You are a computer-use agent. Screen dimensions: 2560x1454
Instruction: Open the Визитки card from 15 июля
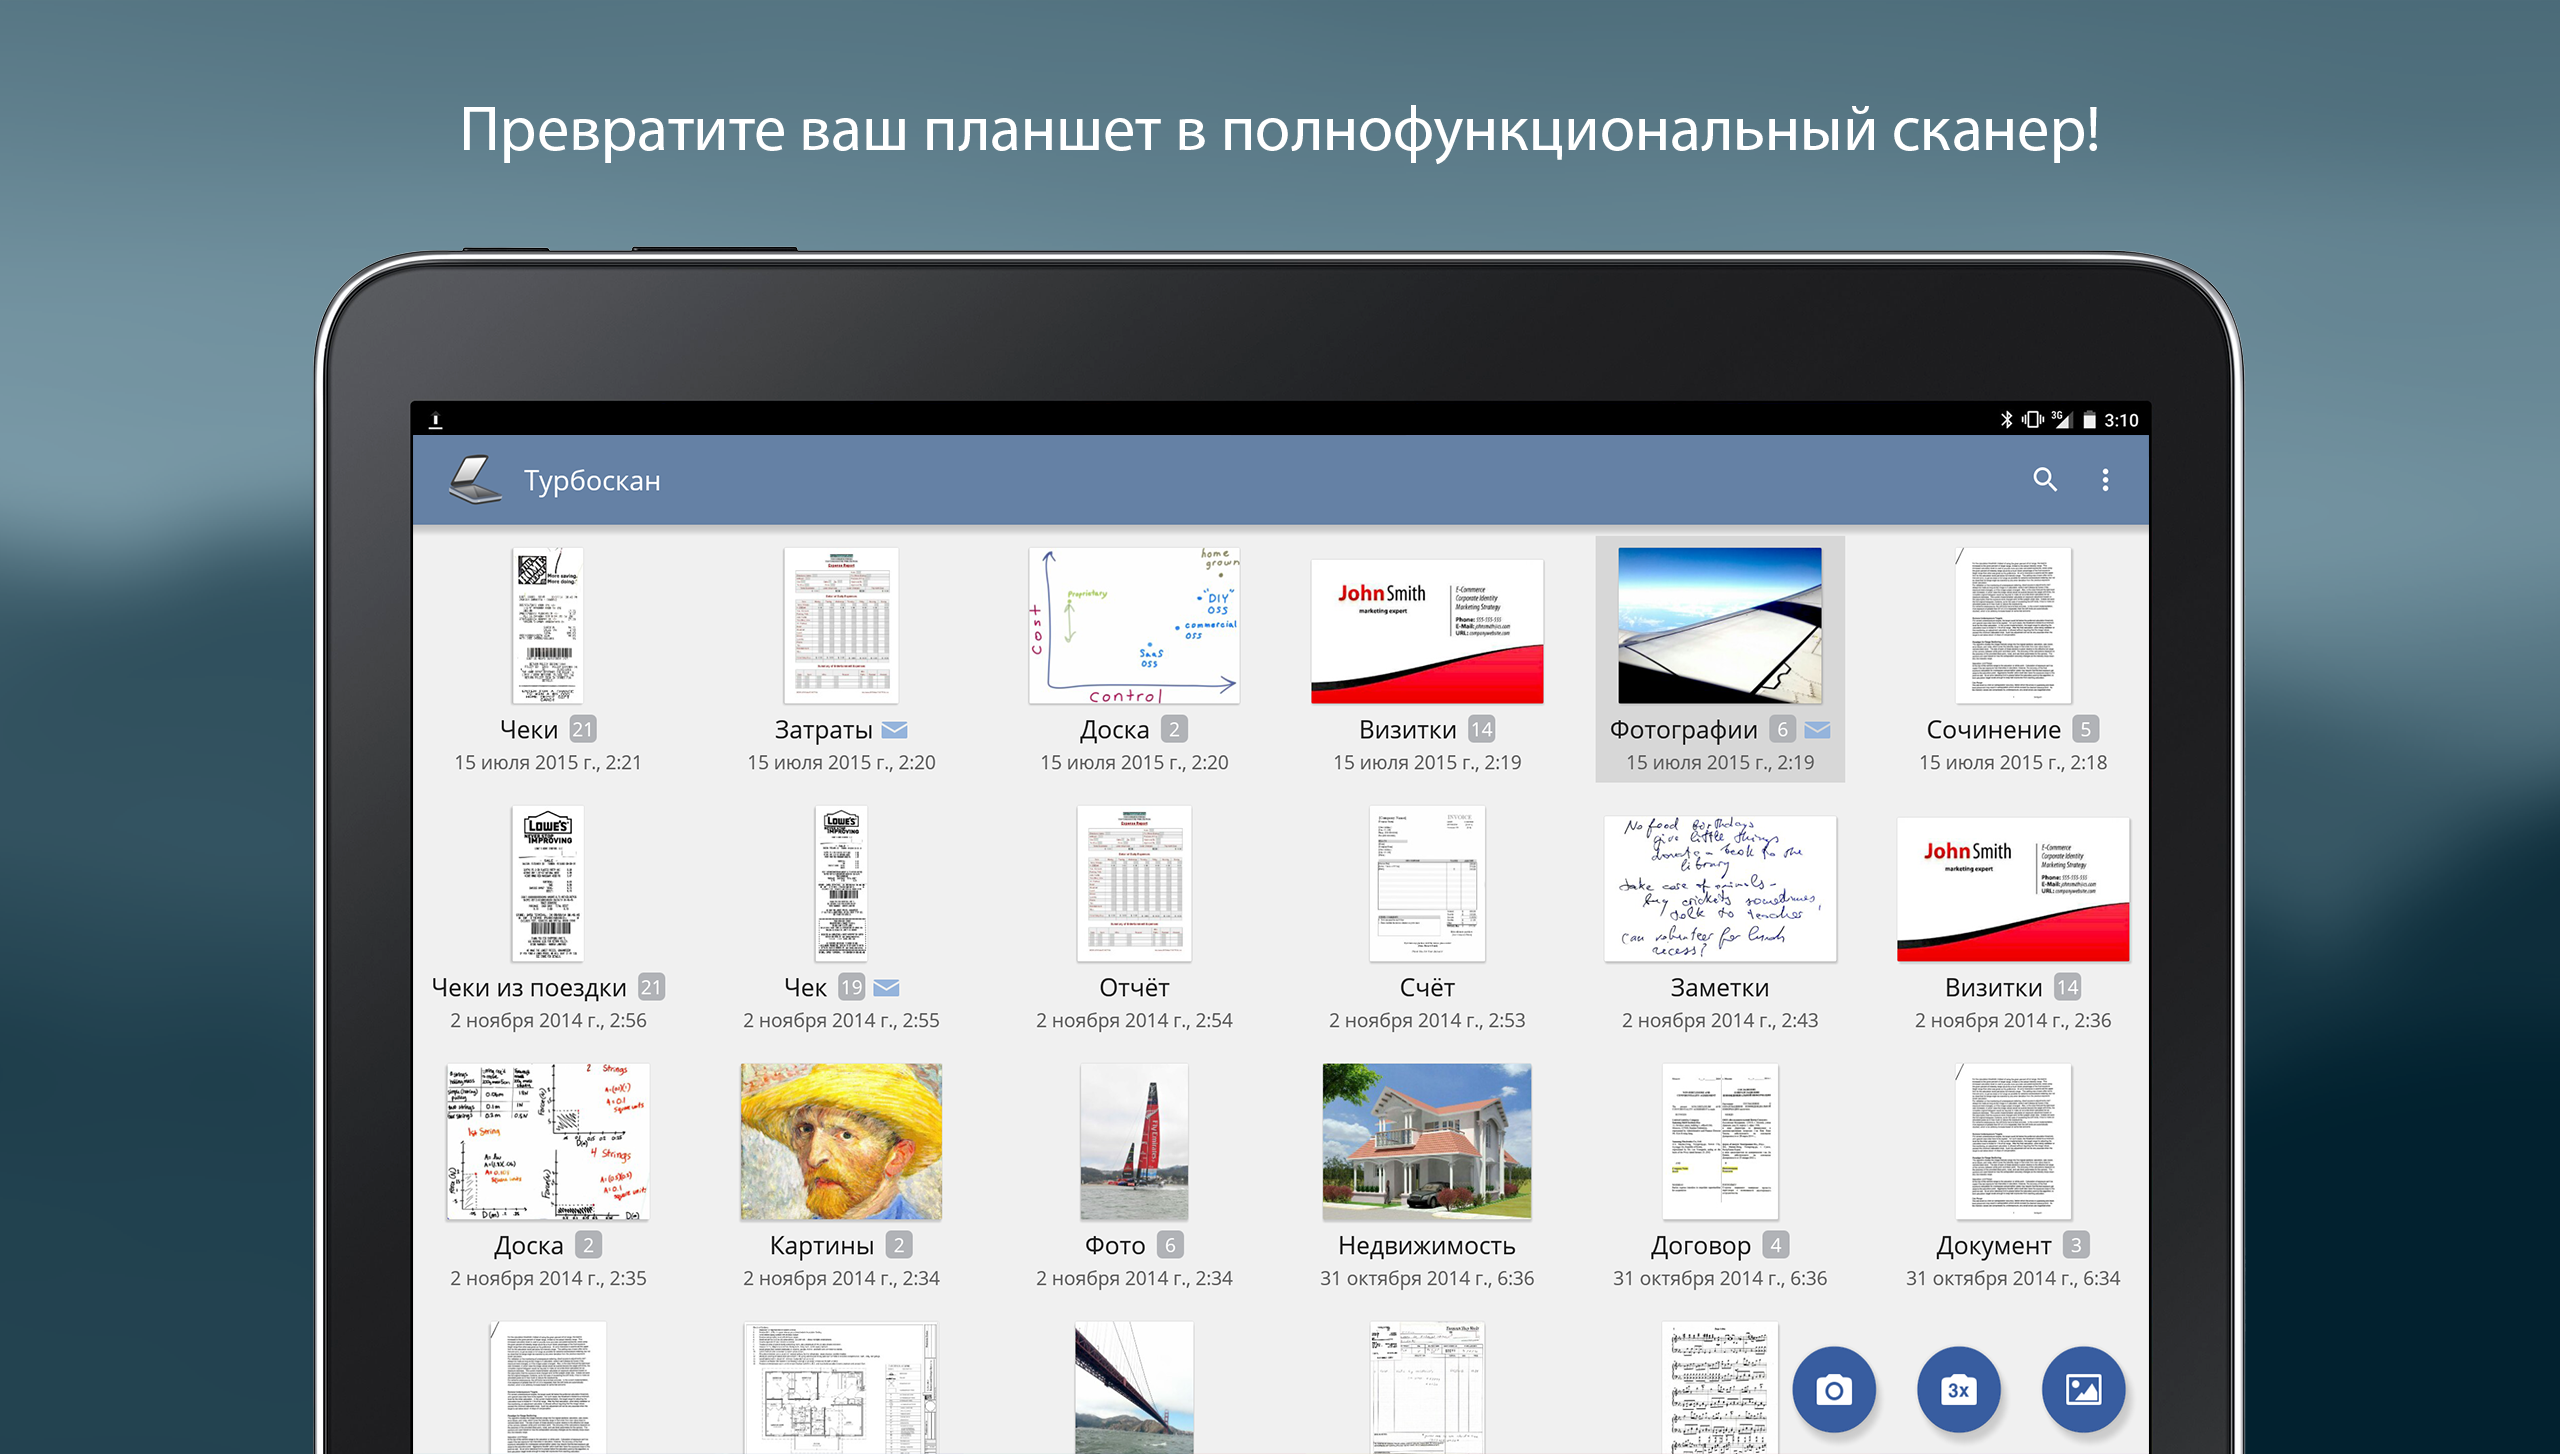[x=1427, y=632]
